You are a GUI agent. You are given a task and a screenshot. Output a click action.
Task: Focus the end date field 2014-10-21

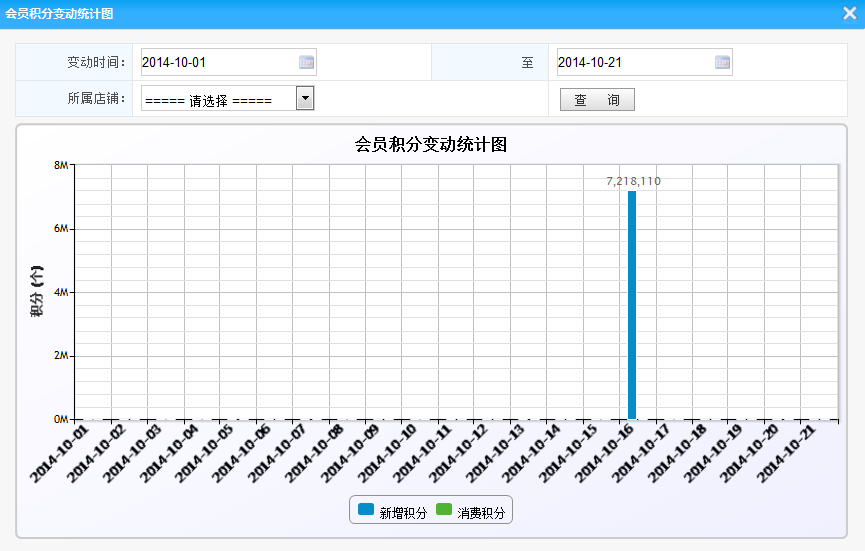click(634, 62)
